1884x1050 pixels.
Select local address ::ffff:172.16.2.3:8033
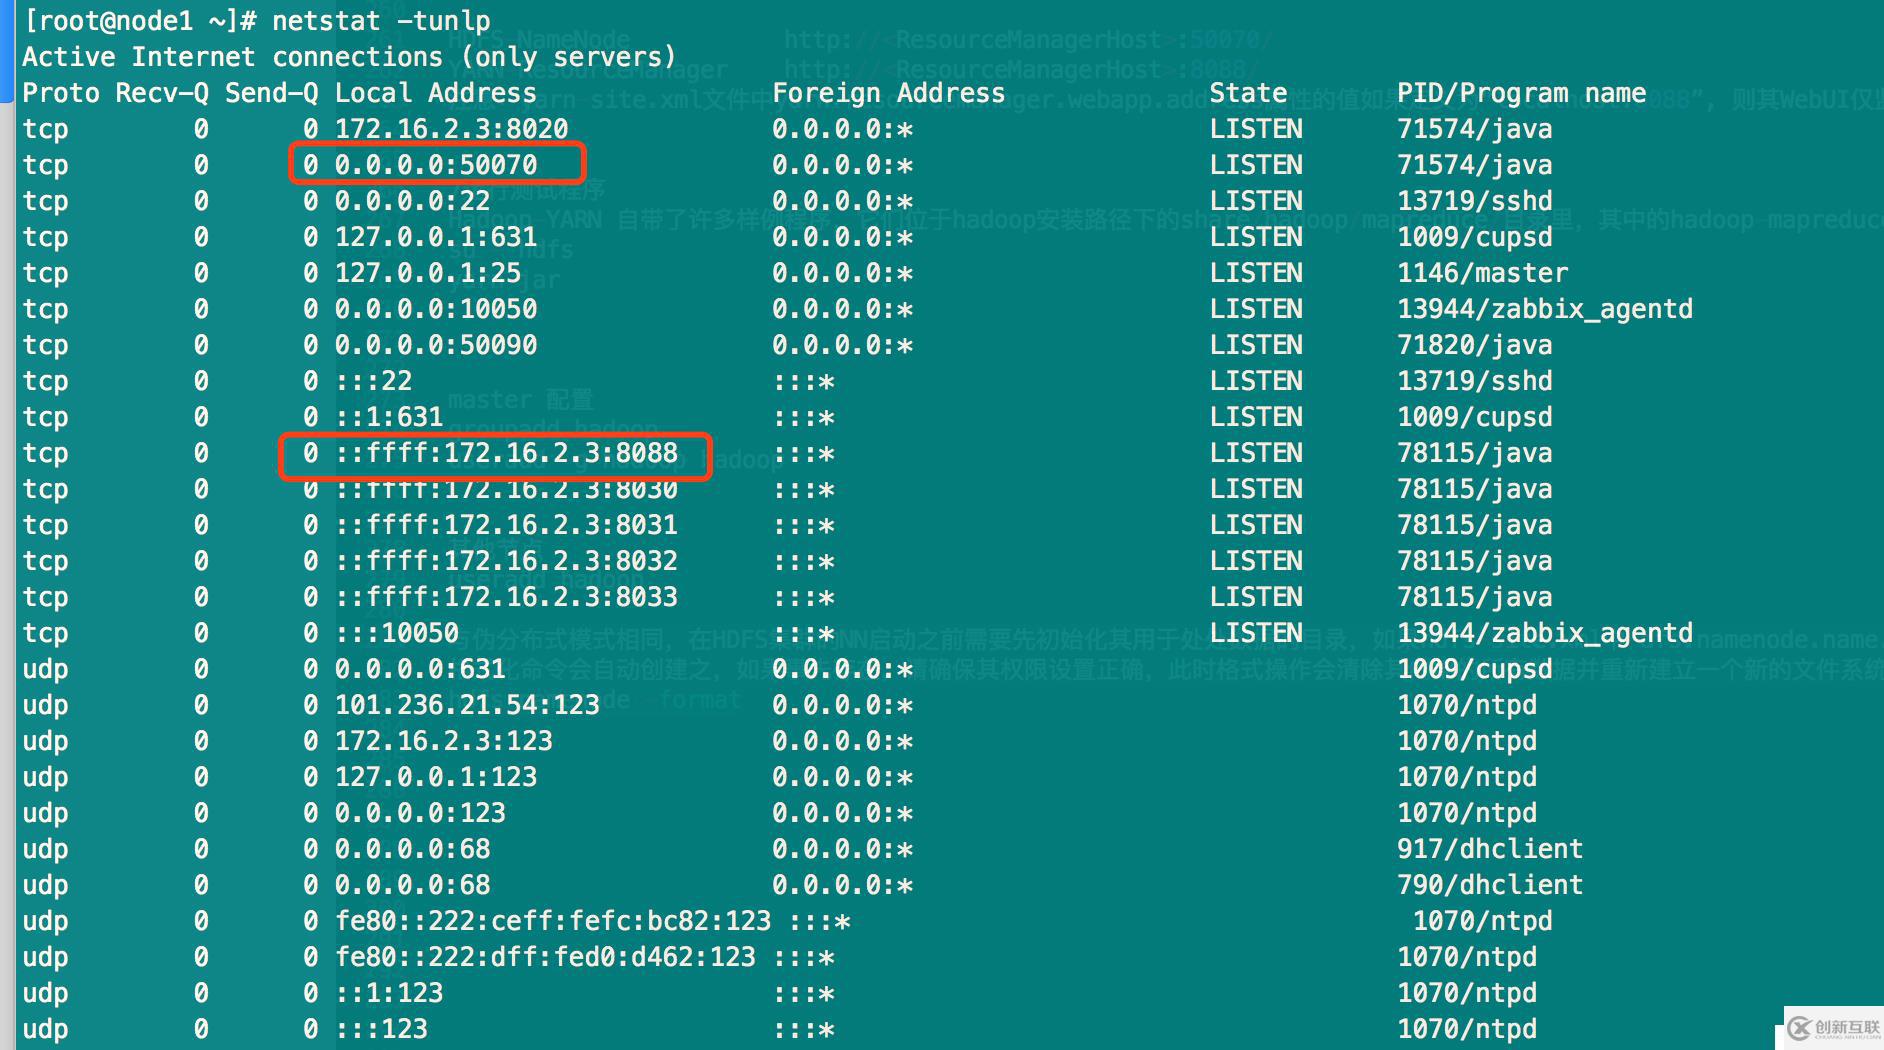[x=506, y=597]
